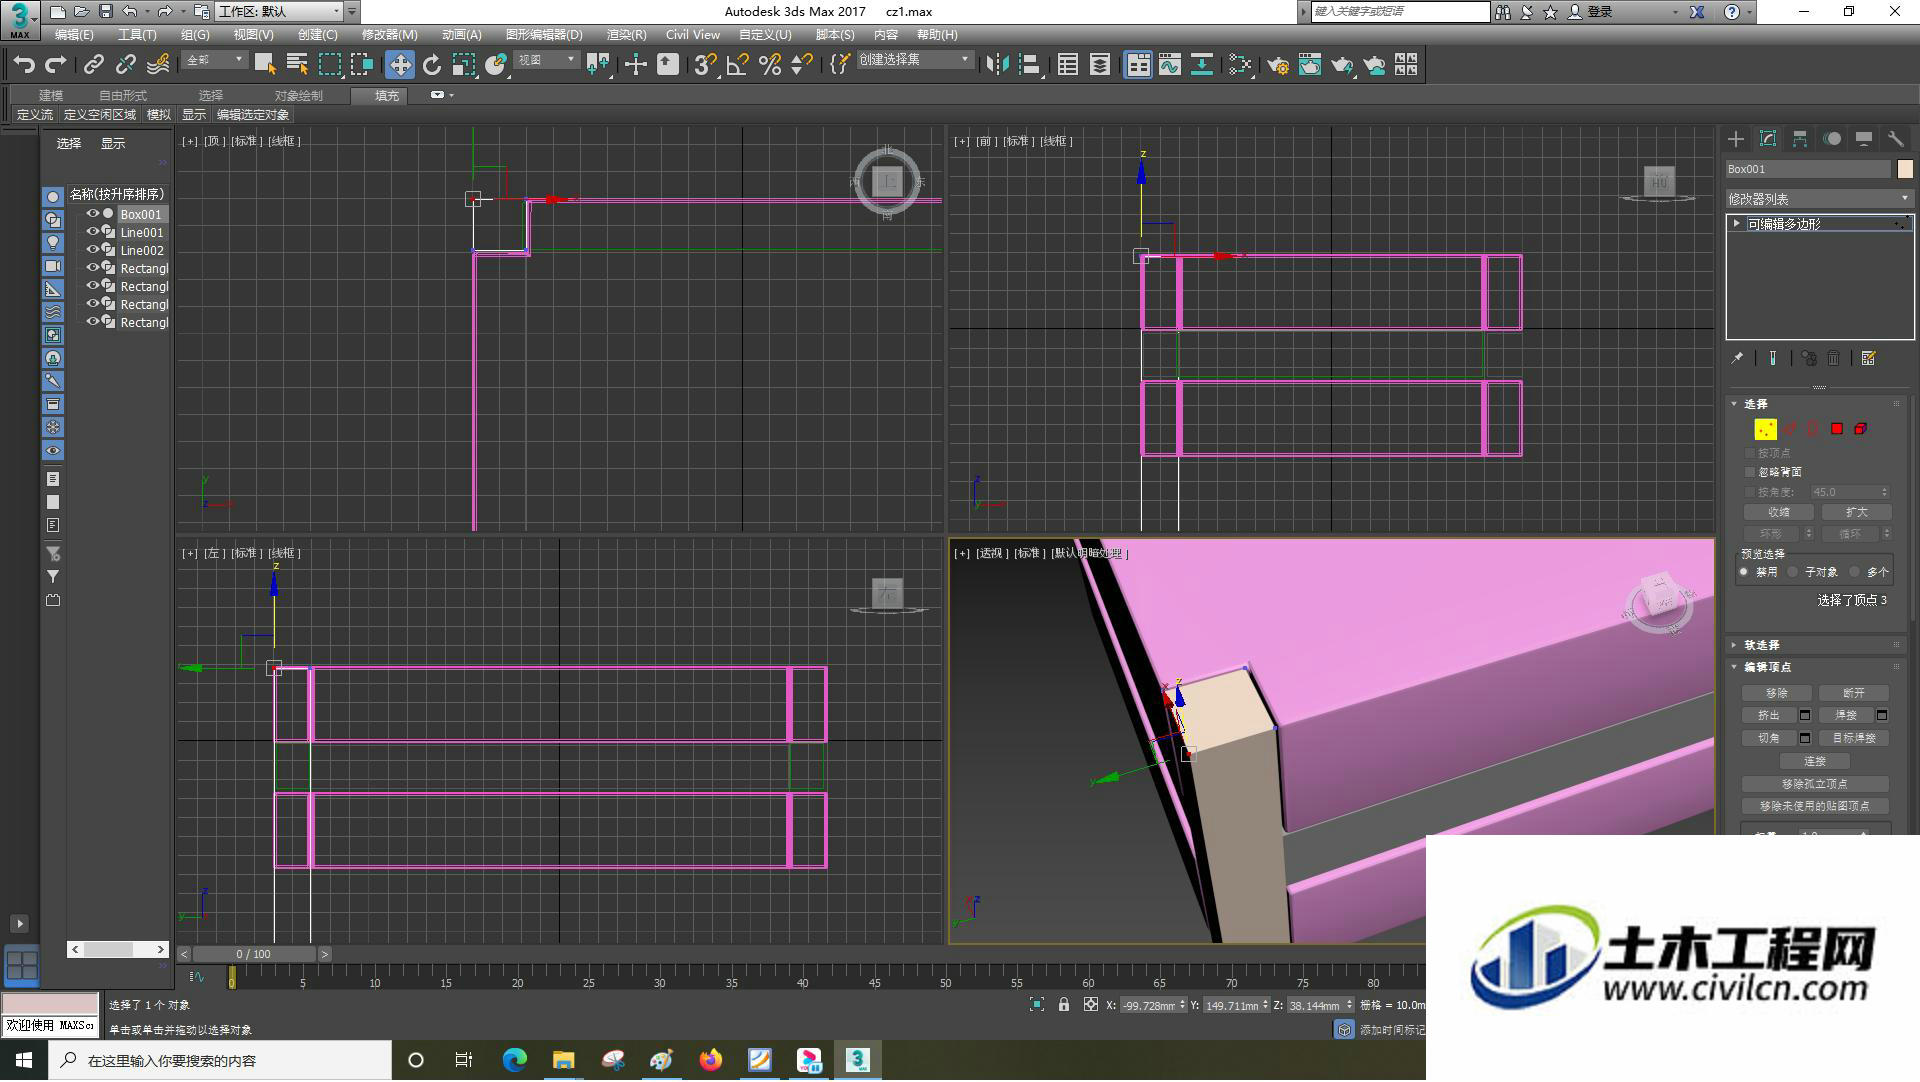This screenshot has width=1920, height=1082.
Task: Click the 移除孤立顶点 button
Action: click(x=1815, y=784)
